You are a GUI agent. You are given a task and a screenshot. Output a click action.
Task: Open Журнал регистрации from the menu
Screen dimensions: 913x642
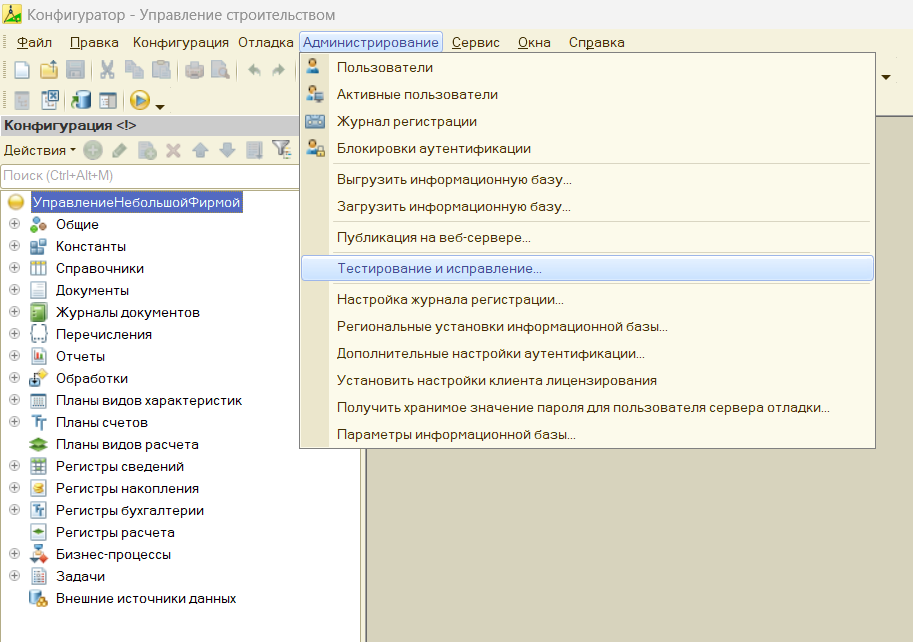coord(588,122)
